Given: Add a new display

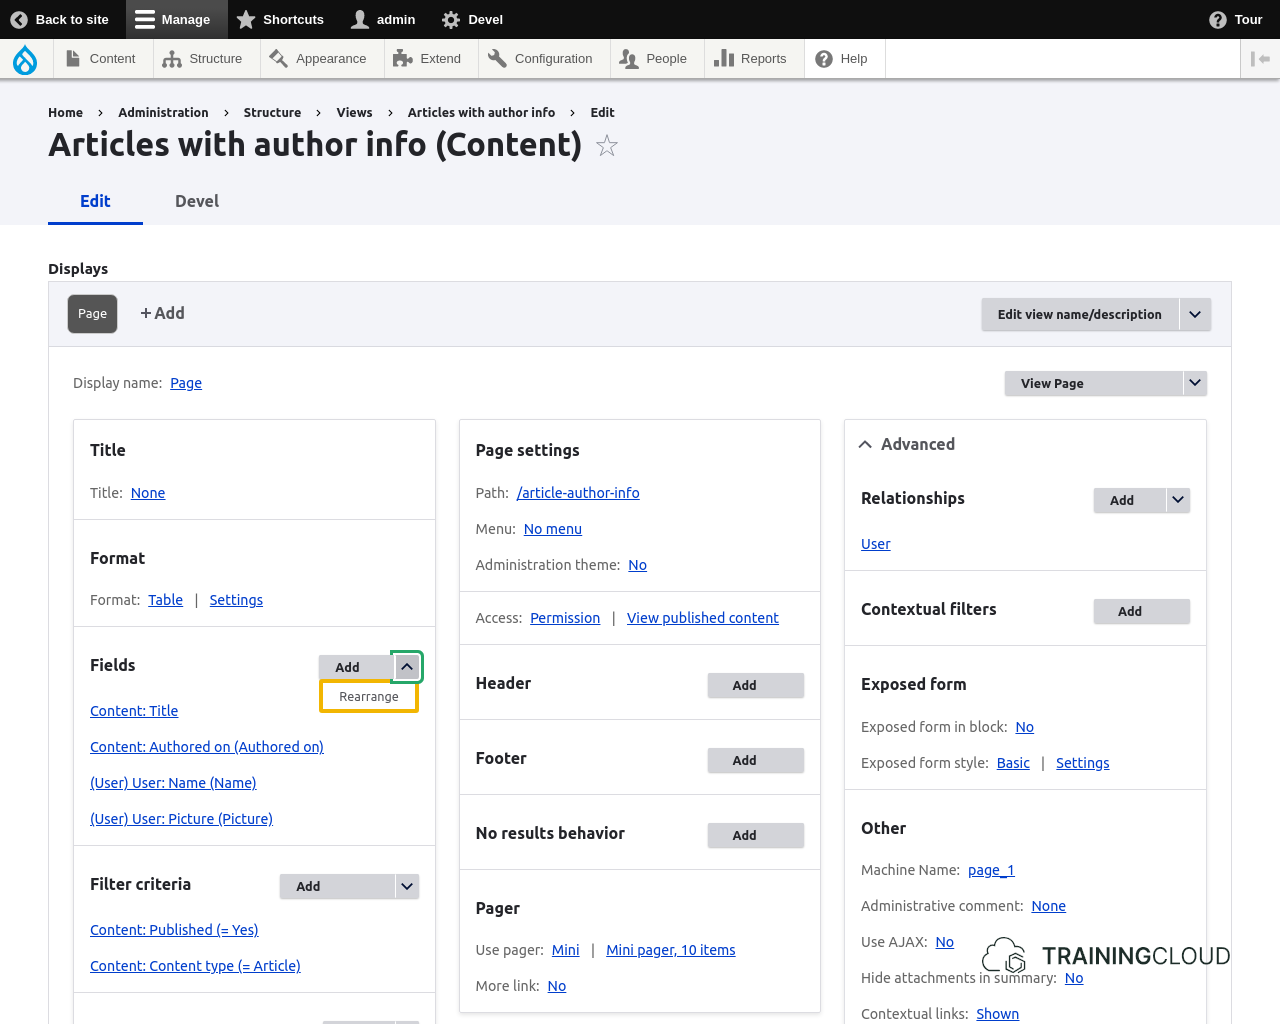Looking at the screenshot, I should pyautogui.click(x=162, y=313).
